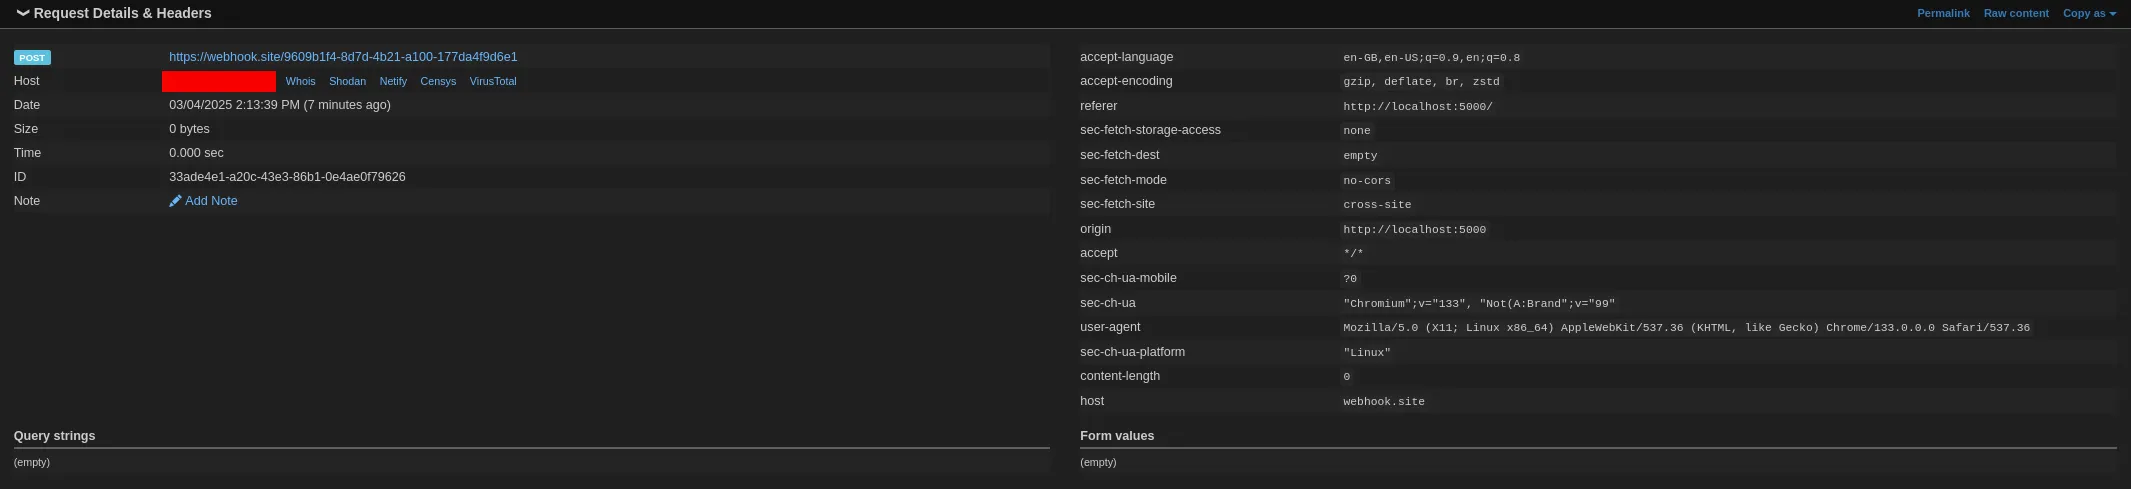Image resolution: width=2131 pixels, height=489 pixels.
Task: Look up the host on Censys
Action: 438,81
